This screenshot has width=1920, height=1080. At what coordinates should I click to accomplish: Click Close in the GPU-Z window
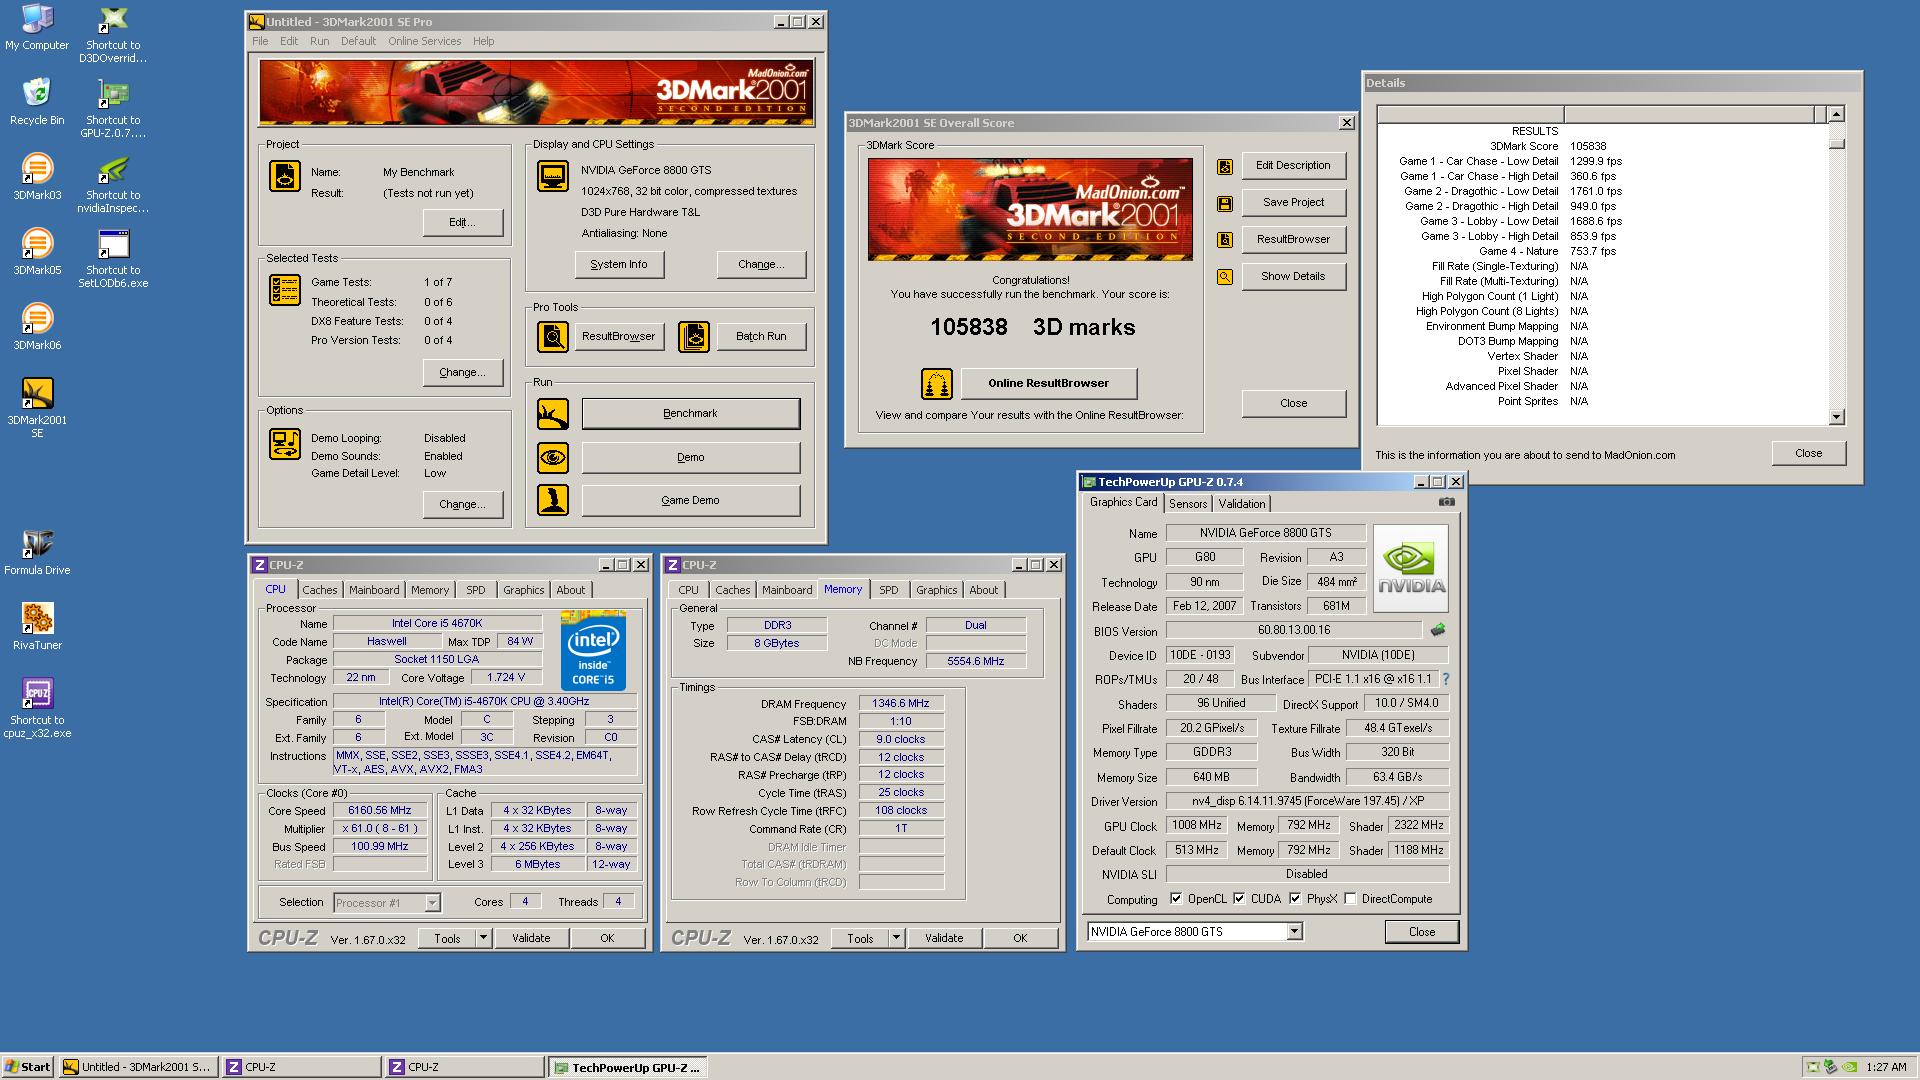(1421, 932)
